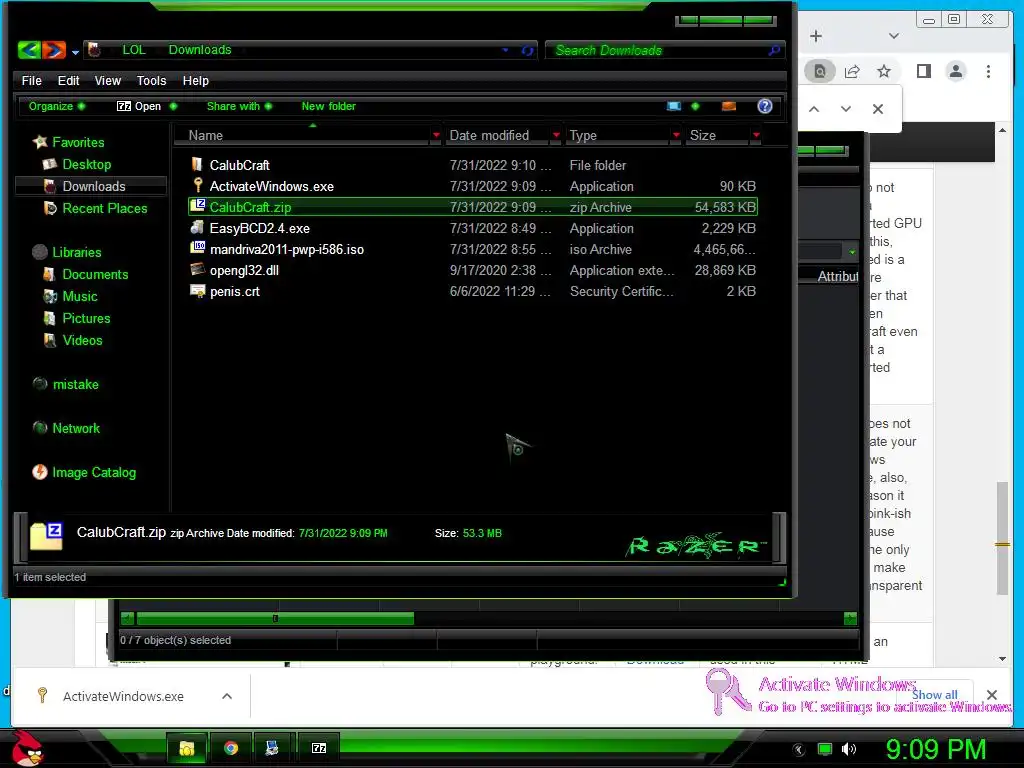The image size is (1024, 768).
Task: Open Chrome three-dot menu
Action: tap(988, 71)
